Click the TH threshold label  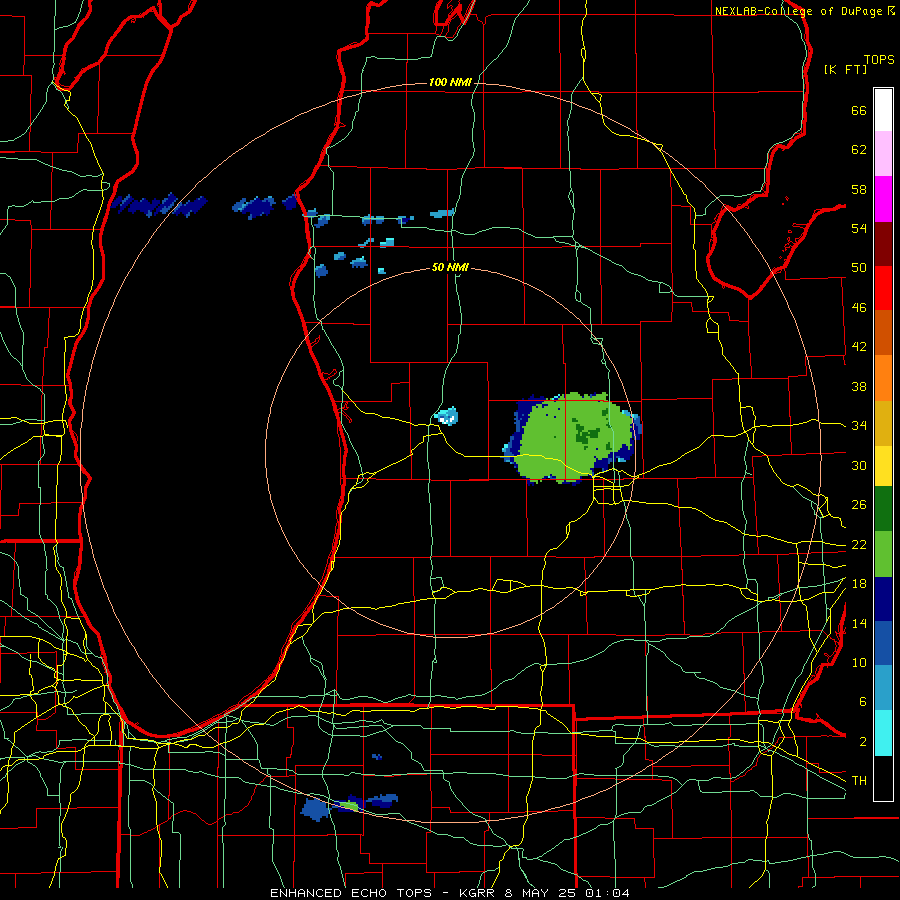(x=859, y=780)
